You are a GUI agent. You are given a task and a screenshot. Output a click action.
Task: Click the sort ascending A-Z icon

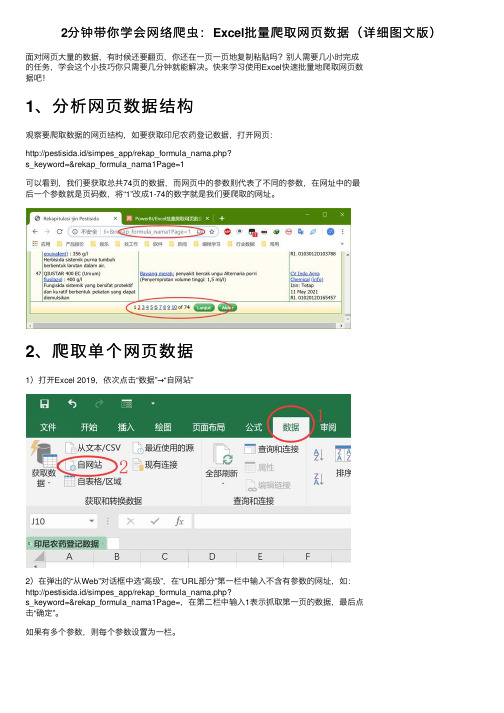[318, 454]
